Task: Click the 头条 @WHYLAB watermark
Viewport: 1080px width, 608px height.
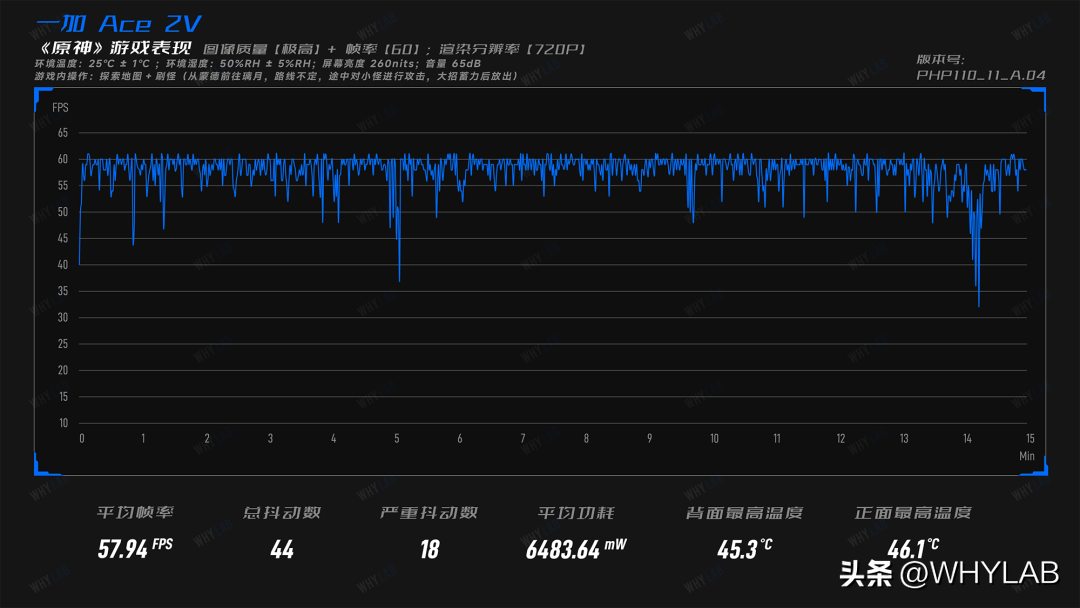Action: click(949, 573)
